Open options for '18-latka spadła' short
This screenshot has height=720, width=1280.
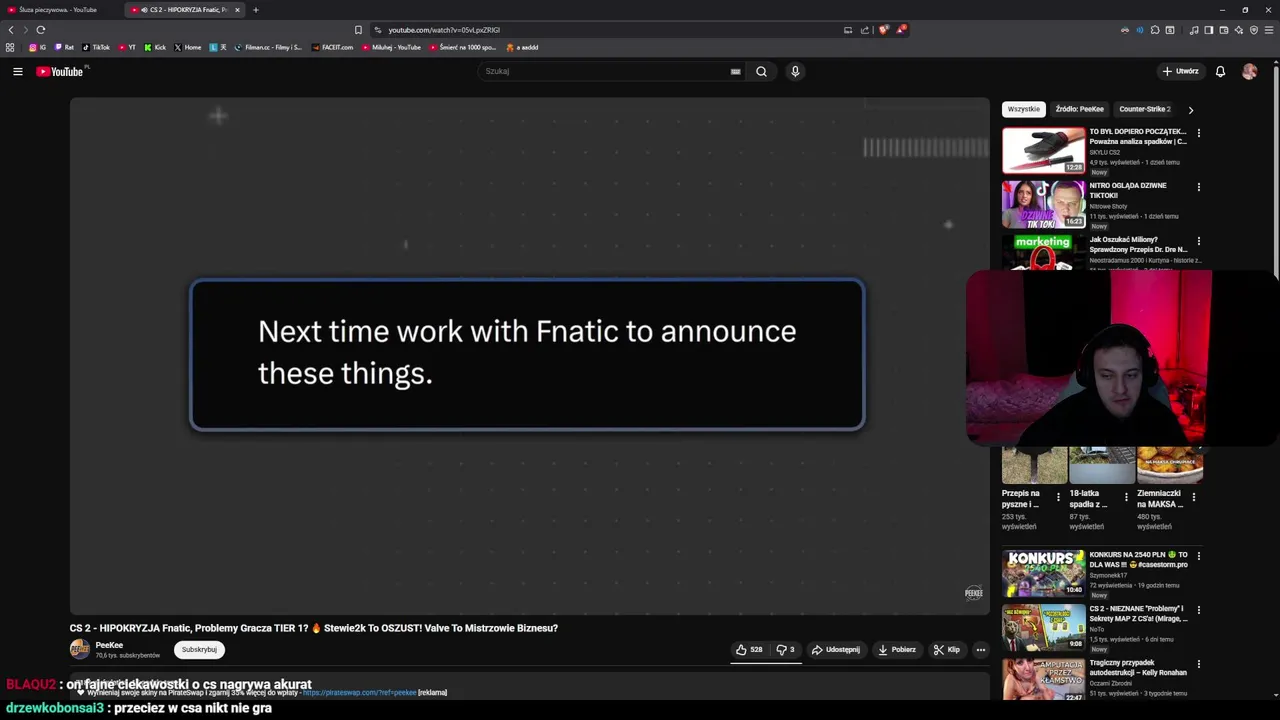click(x=1126, y=497)
